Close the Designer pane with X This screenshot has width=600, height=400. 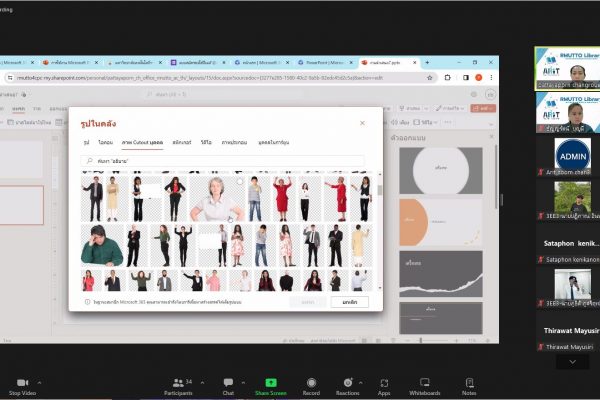[492, 136]
